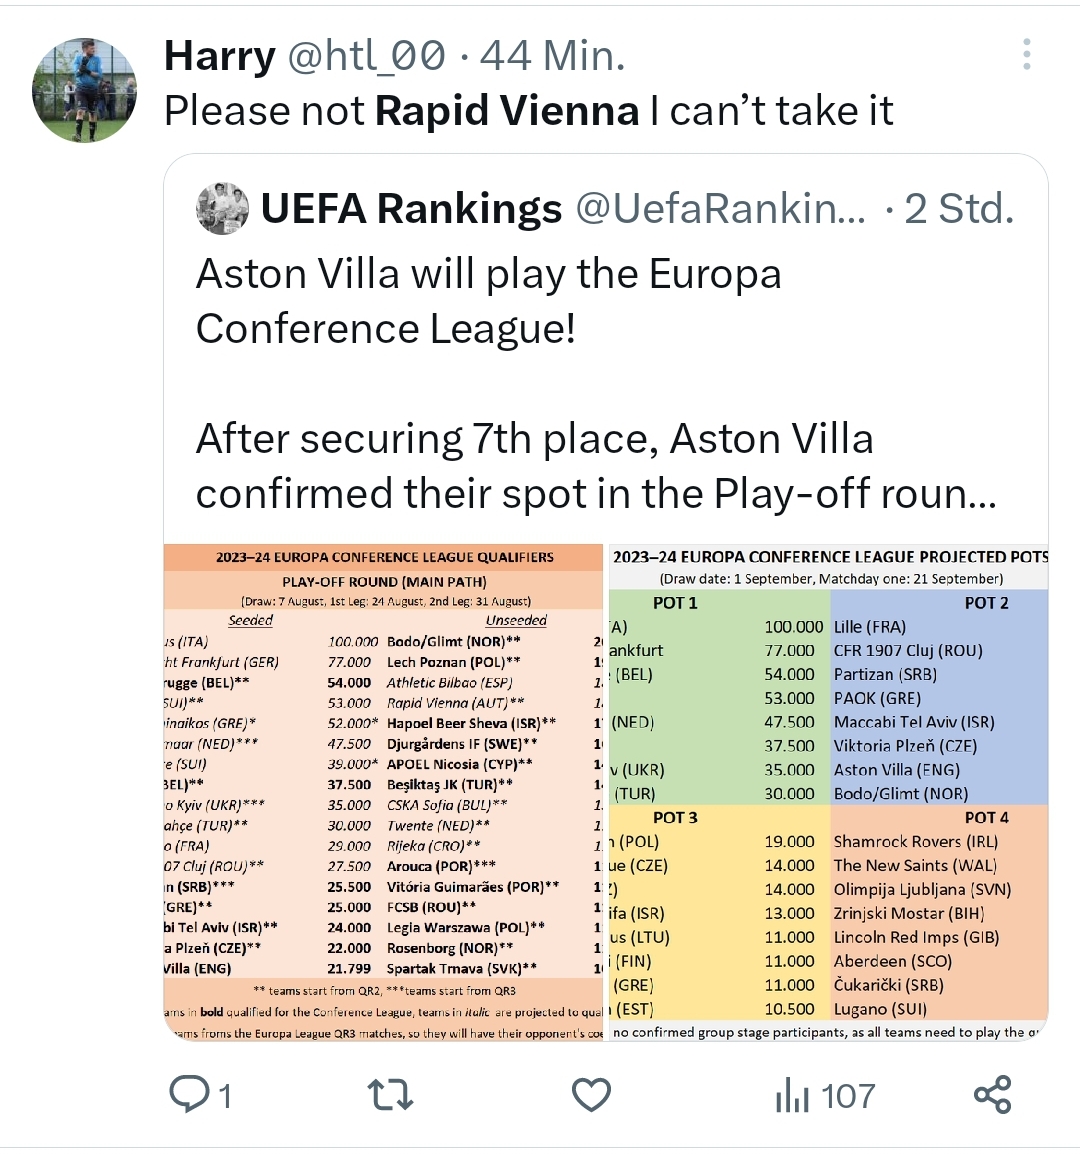This screenshot has height=1161, width=1080.
Task: Open UEFA Rankings avatar in quoted tweet
Action: [222, 208]
